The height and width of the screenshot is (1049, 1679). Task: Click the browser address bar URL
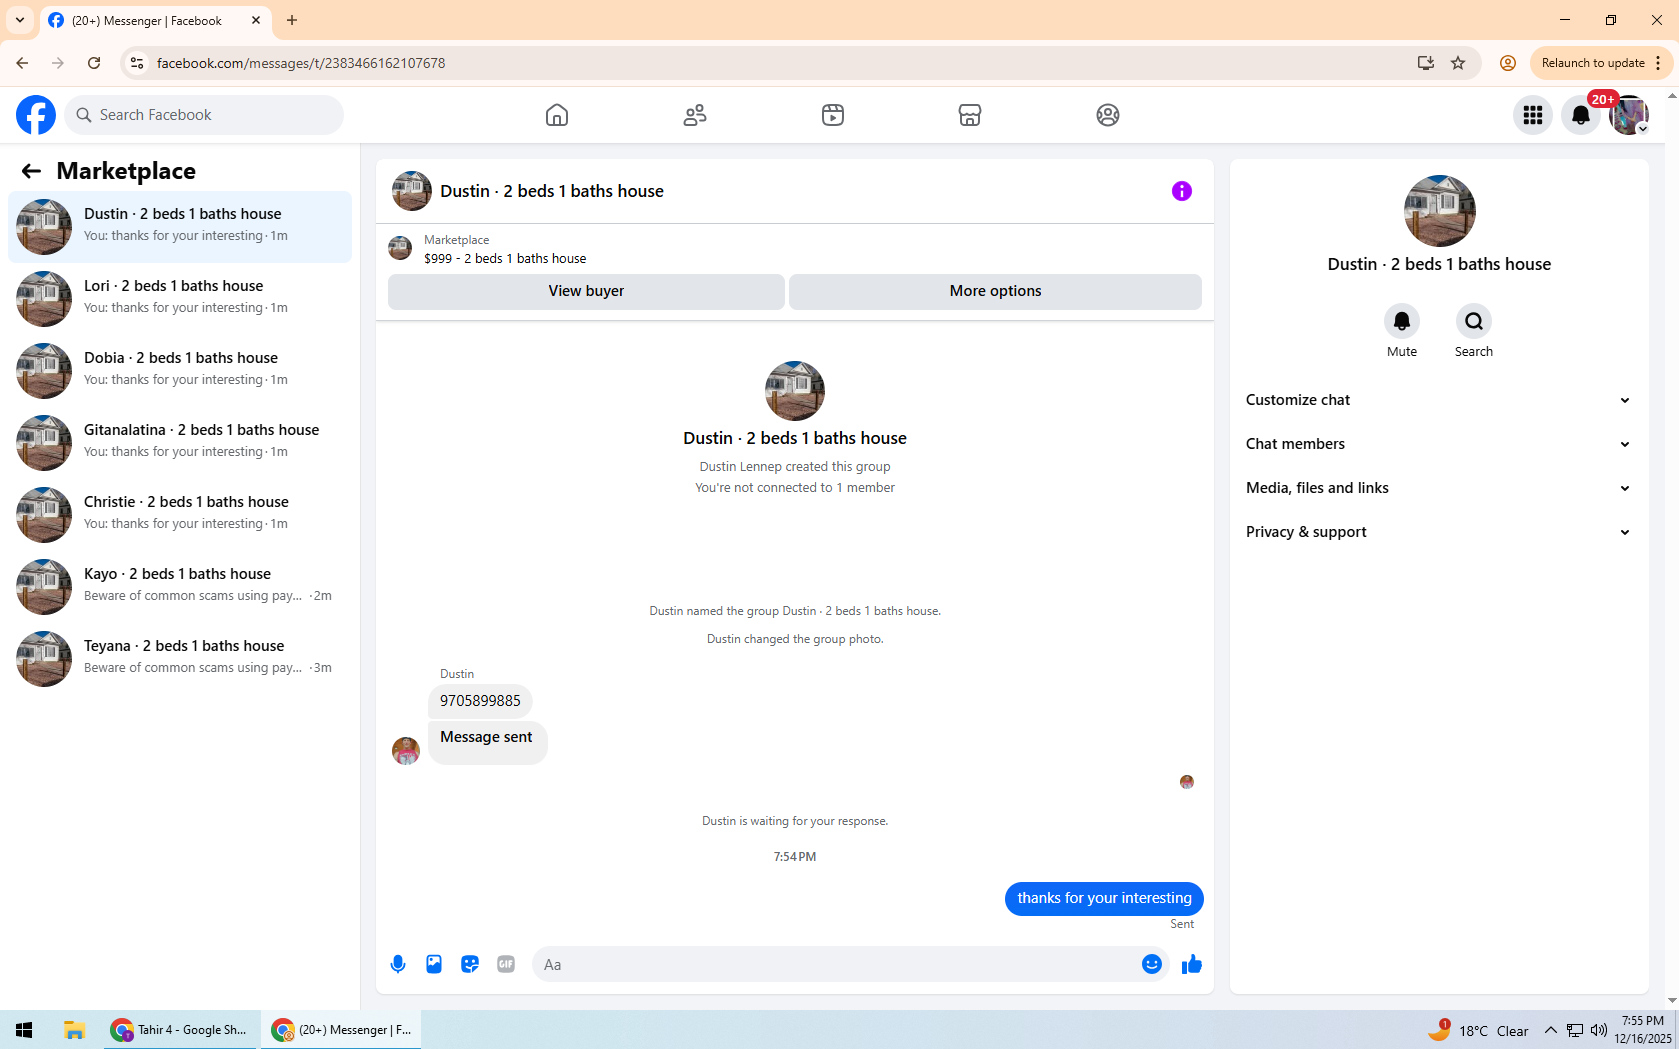pyautogui.click(x=301, y=63)
